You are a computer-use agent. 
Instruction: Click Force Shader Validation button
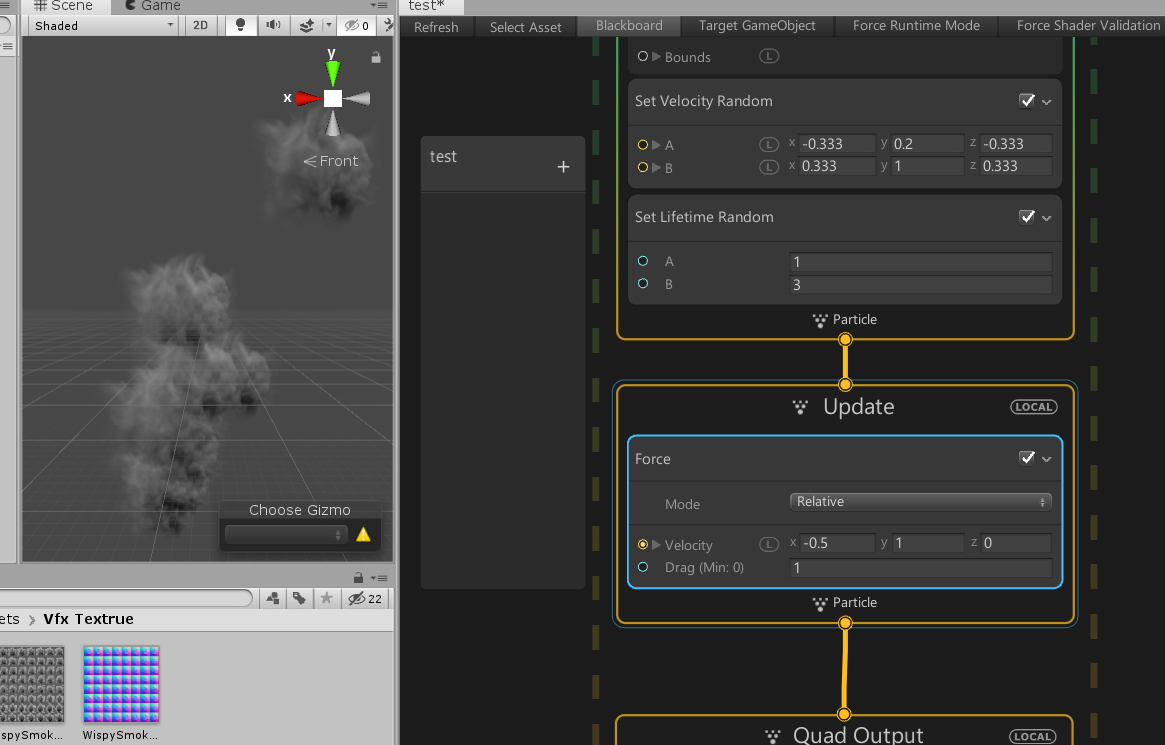tap(1088, 25)
